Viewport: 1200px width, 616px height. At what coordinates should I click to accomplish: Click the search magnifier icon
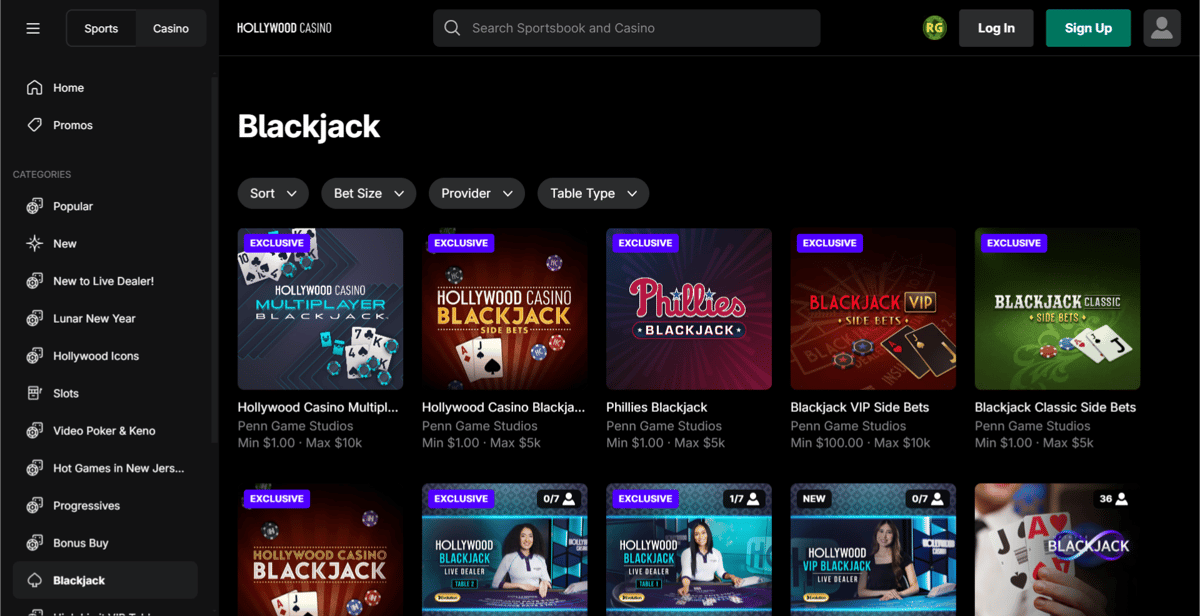click(x=452, y=28)
